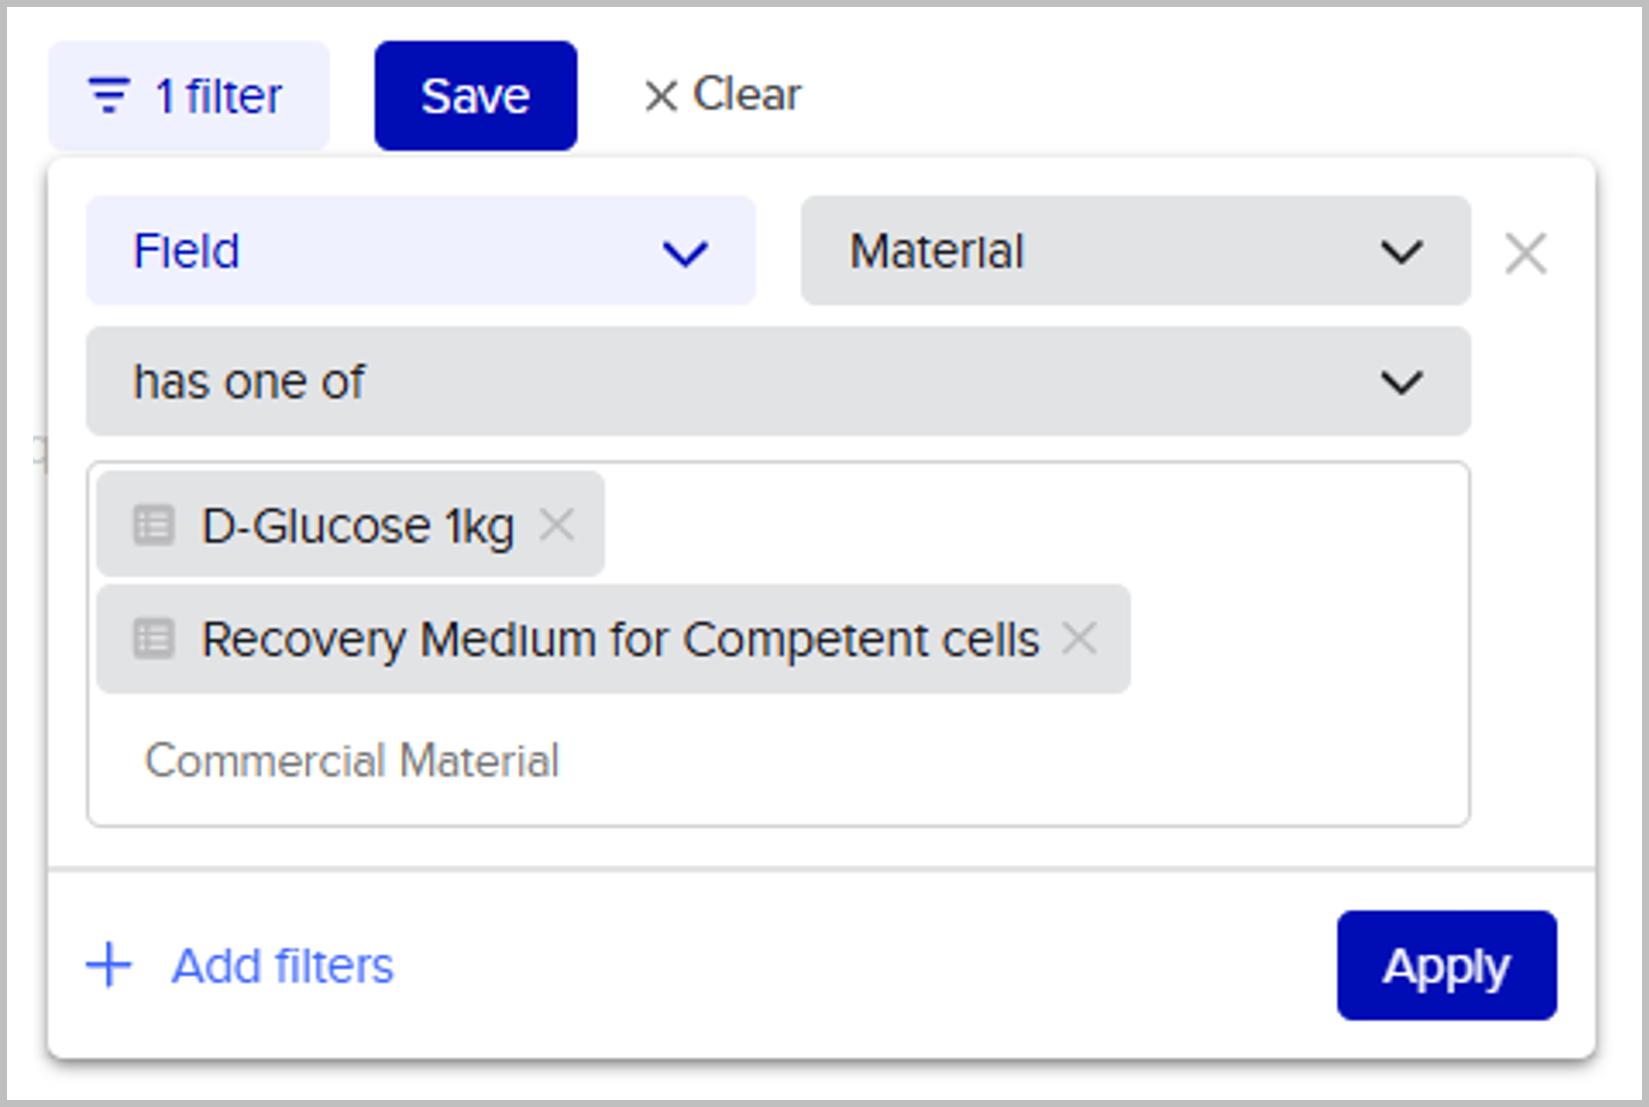Click the chevron arrow in Material selector
Viewport: 1649px width, 1107px height.
[x=1401, y=252]
